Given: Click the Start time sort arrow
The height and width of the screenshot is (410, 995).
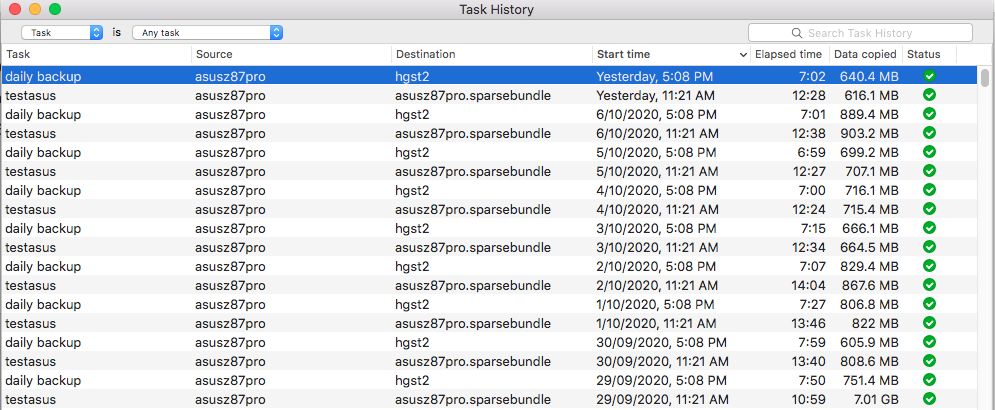Looking at the screenshot, I should [x=743, y=54].
